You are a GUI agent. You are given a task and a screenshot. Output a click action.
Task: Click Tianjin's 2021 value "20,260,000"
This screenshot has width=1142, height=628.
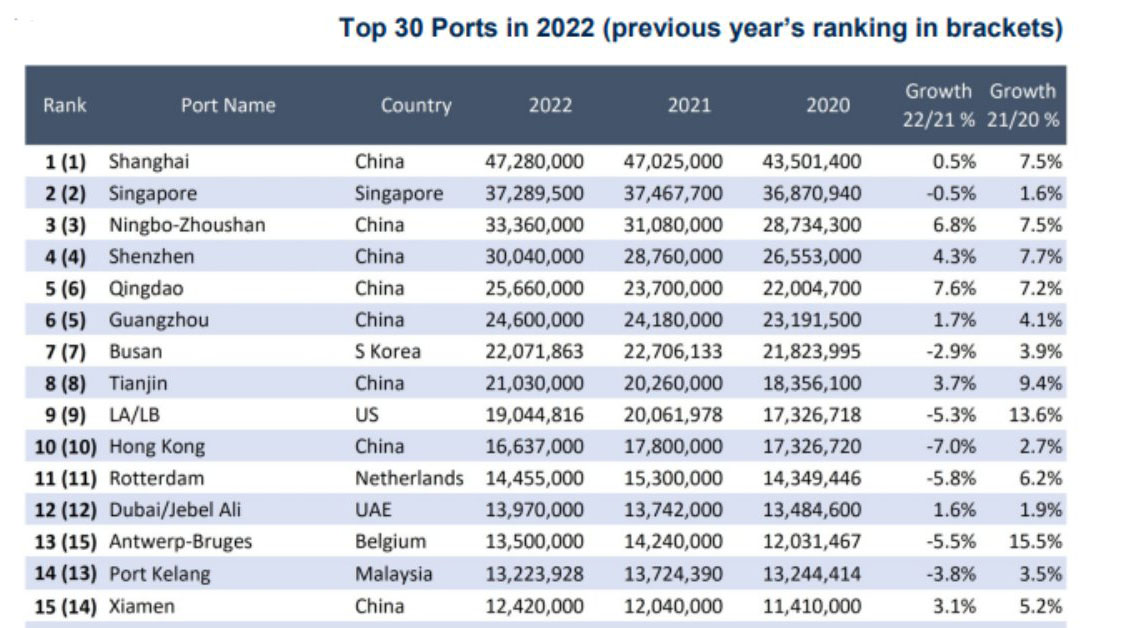(x=673, y=383)
